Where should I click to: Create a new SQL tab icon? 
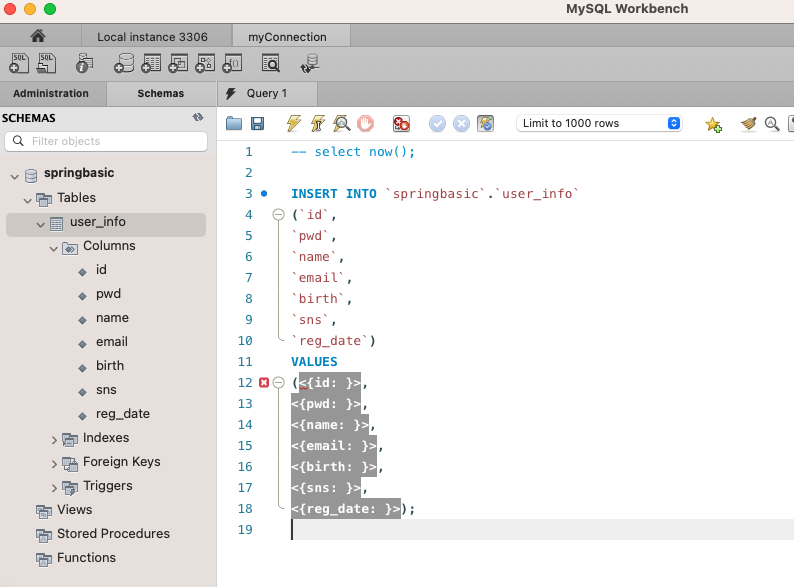tap(19, 63)
